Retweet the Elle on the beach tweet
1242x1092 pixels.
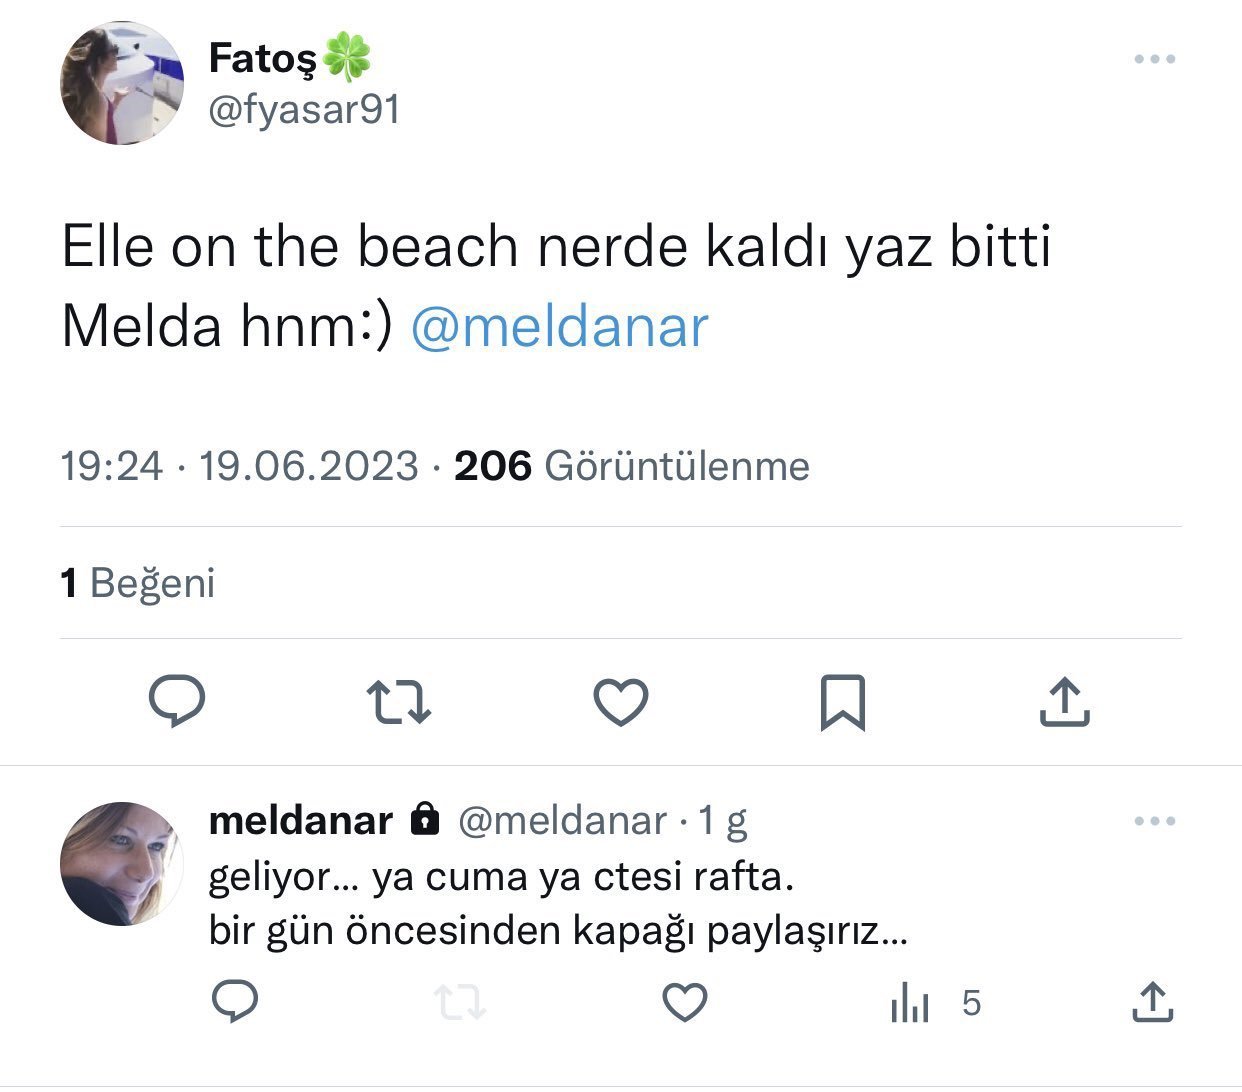tap(398, 701)
